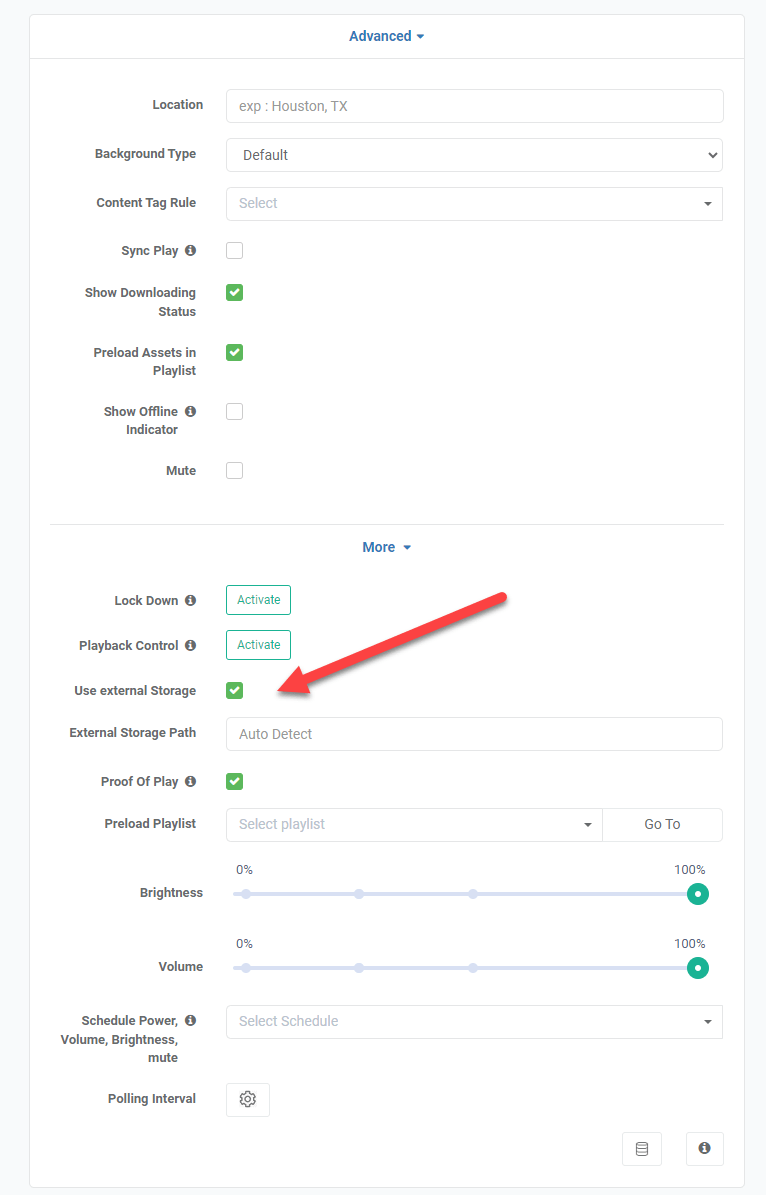
Task: Uncheck Show Downloading Status
Action: coord(234,292)
